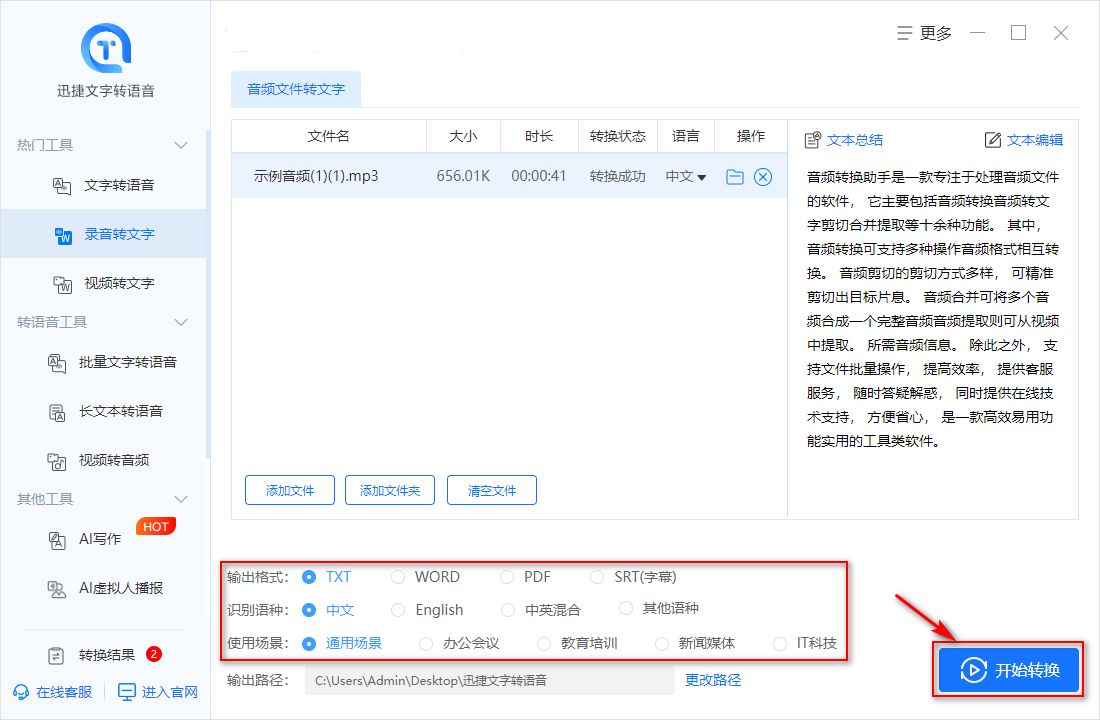Click the 清空文件 button
The height and width of the screenshot is (720, 1100).
pos(492,491)
